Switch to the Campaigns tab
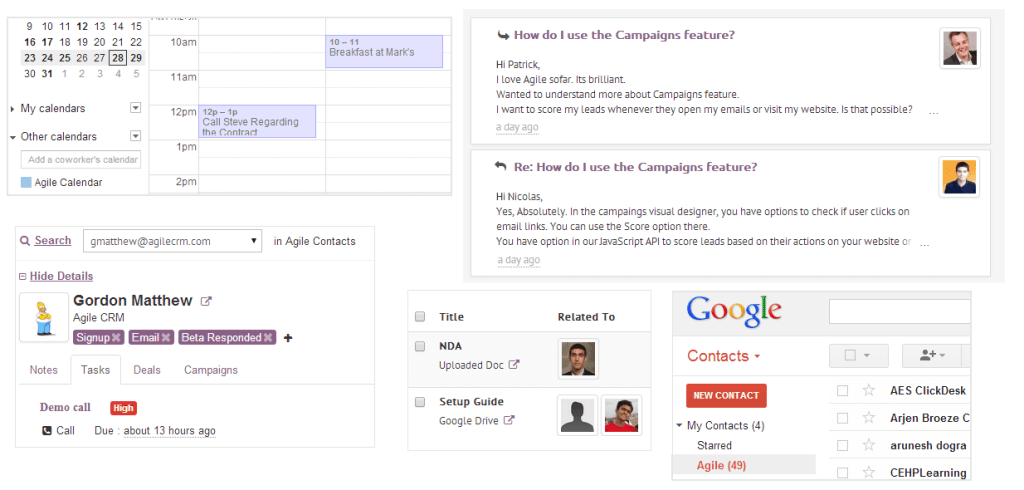This screenshot has width=1024, height=490. [x=210, y=370]
